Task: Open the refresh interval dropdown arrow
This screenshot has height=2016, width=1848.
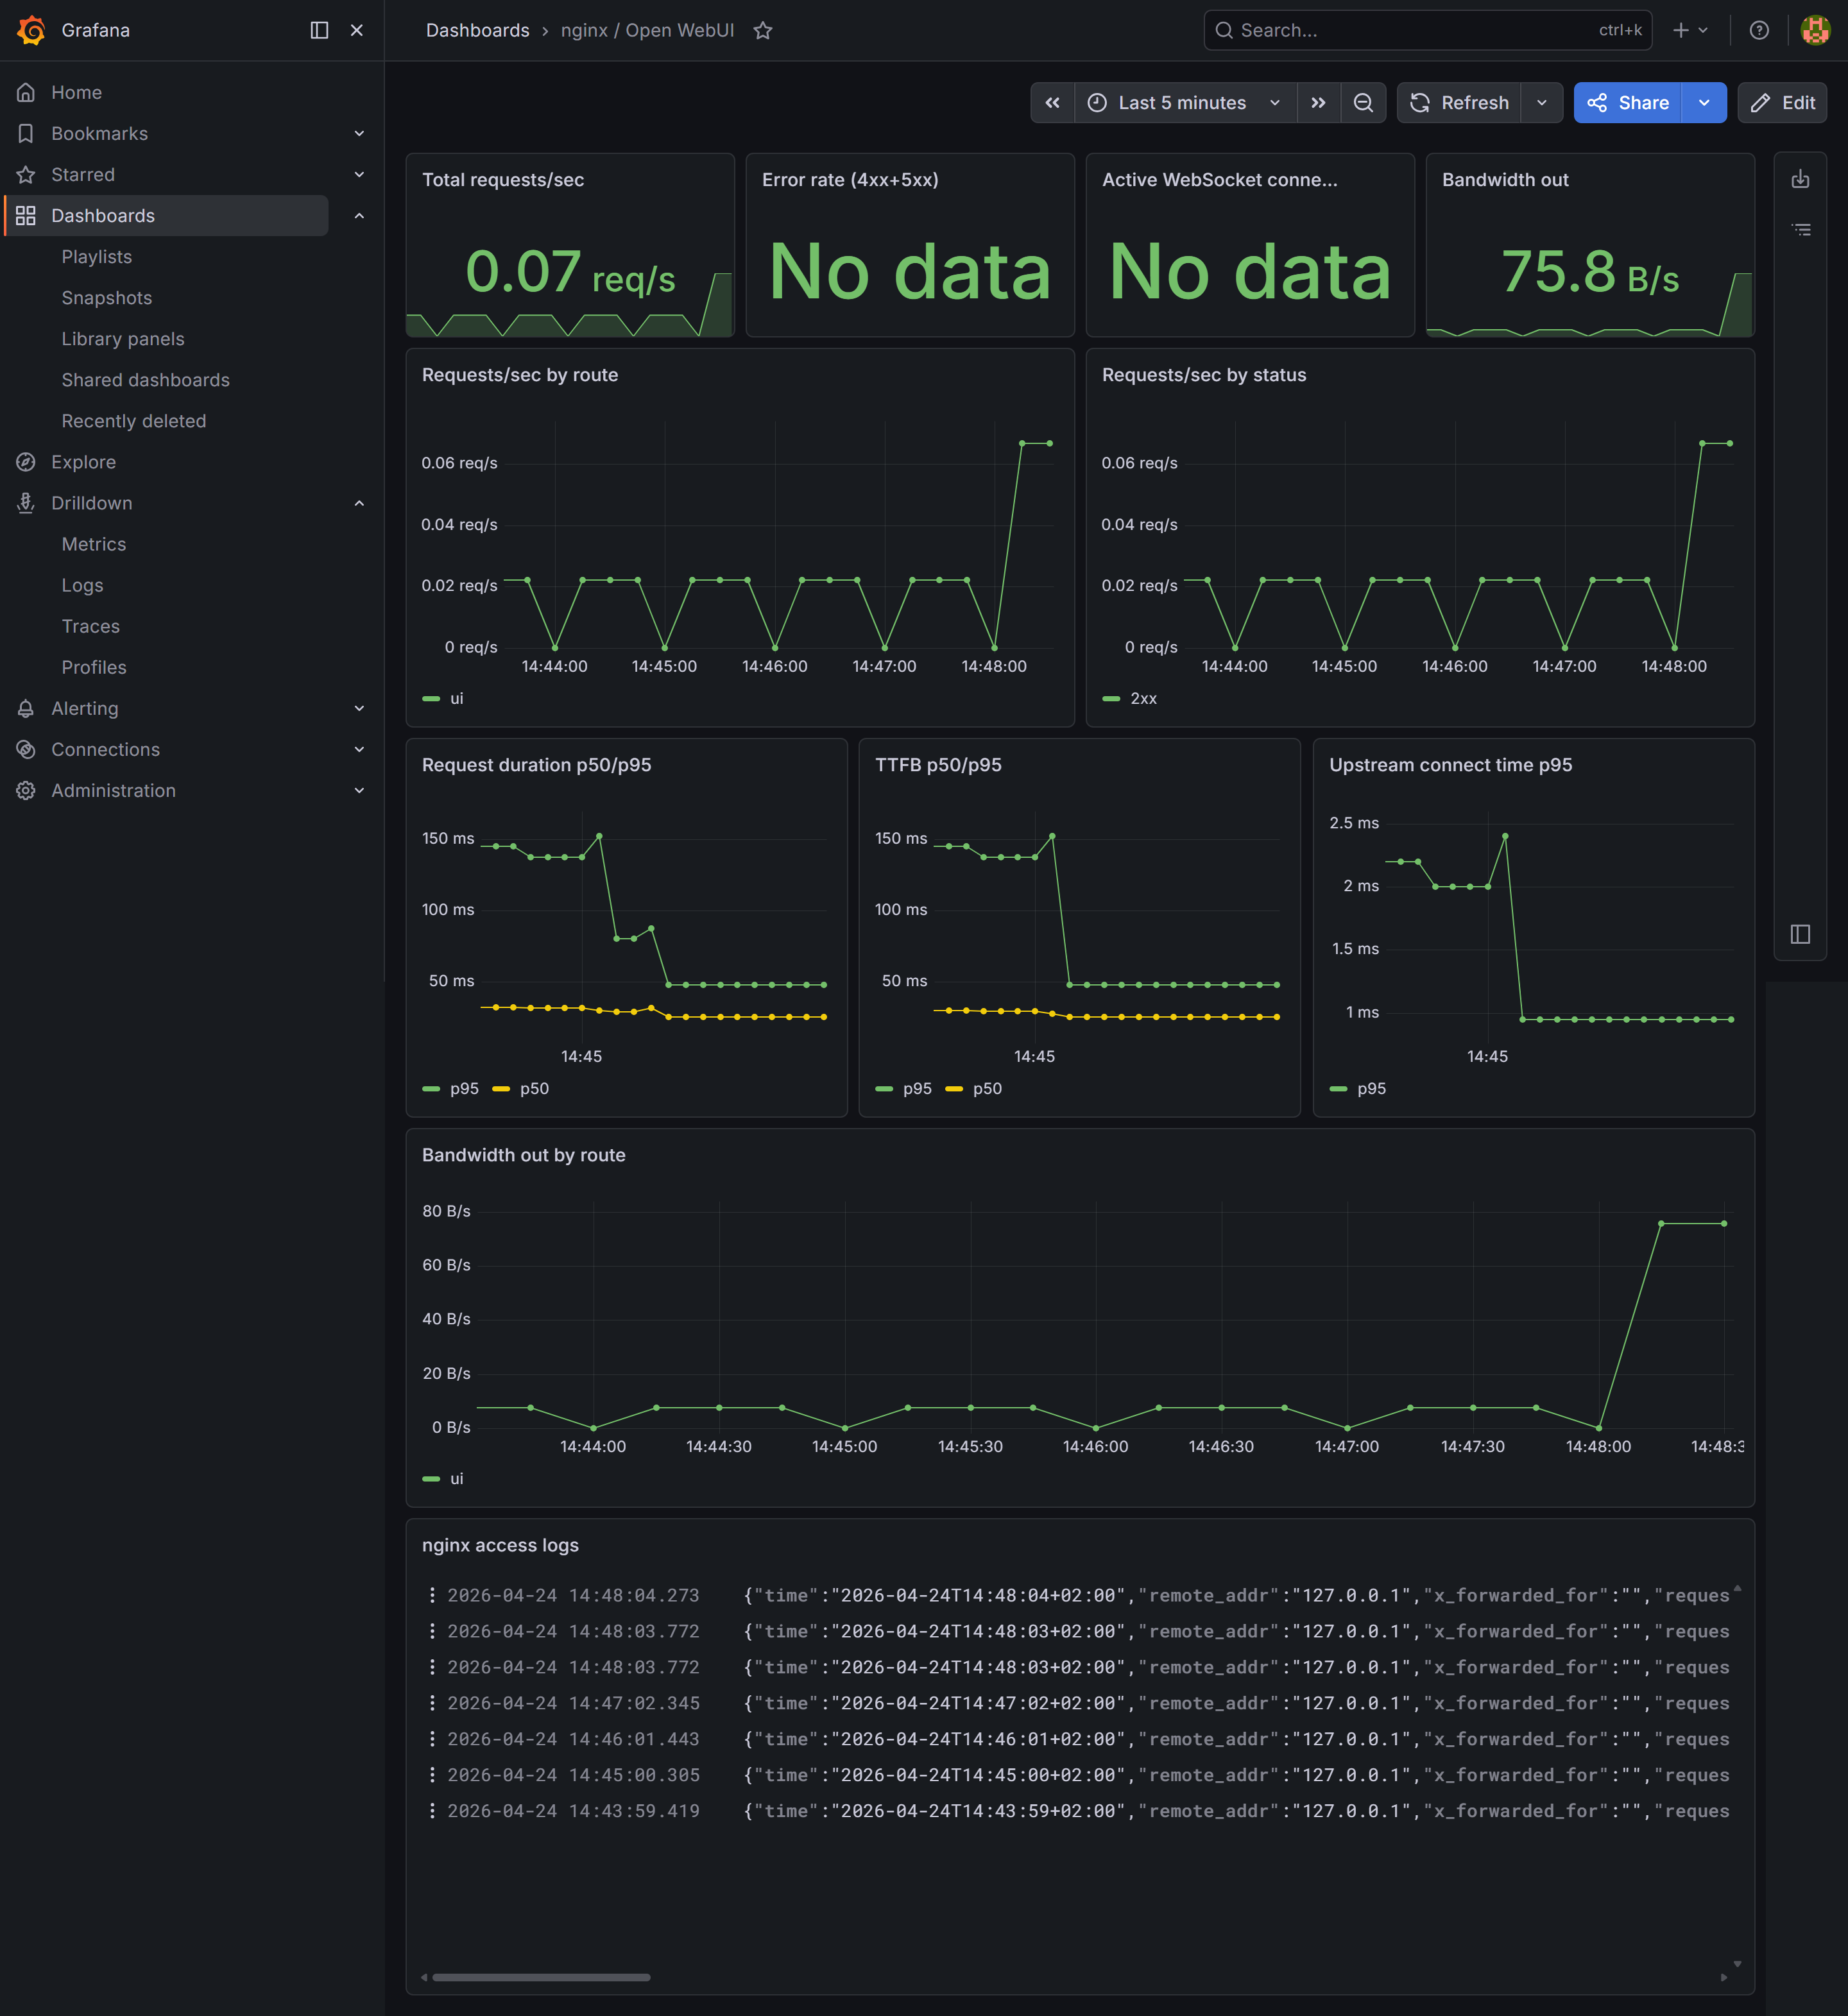Action: [x=1542, y=102]
